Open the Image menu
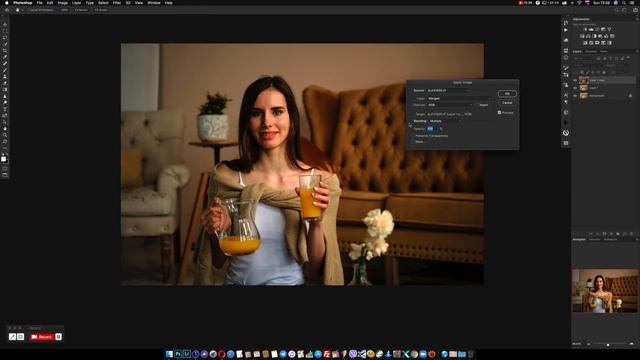This screenshot has height=360, width=640. pyautogui.click(x=62, y=3)
